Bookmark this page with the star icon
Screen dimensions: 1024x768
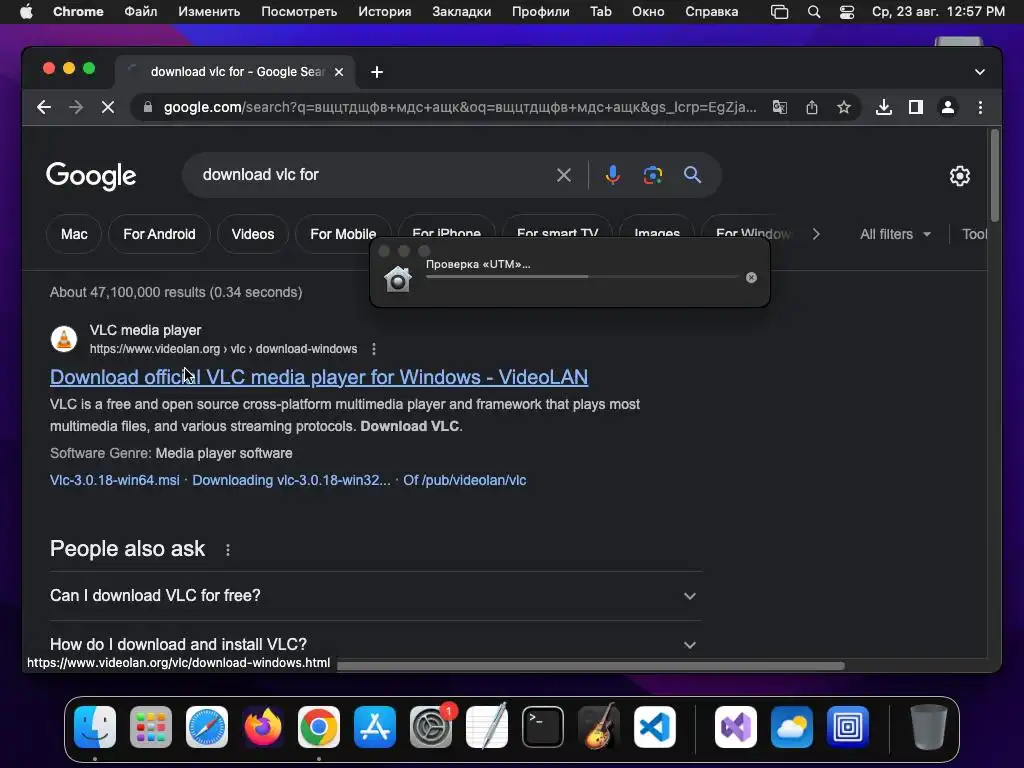tap(844, 107)
